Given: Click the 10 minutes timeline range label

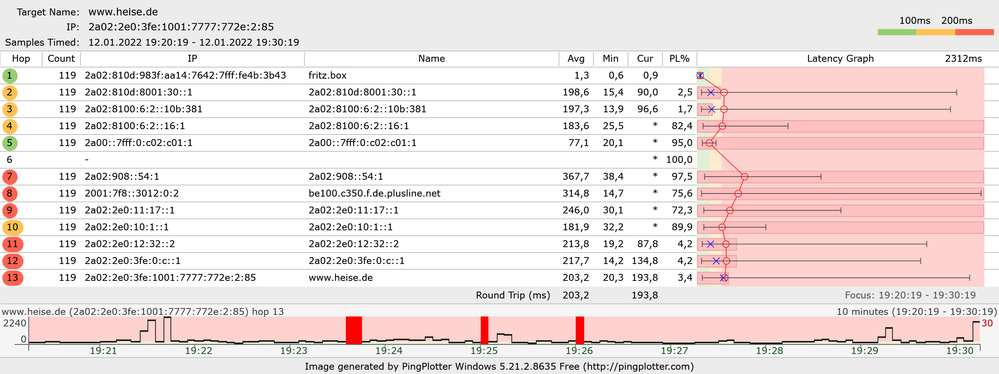Looking at the screenshot, I should coord(916,312).
